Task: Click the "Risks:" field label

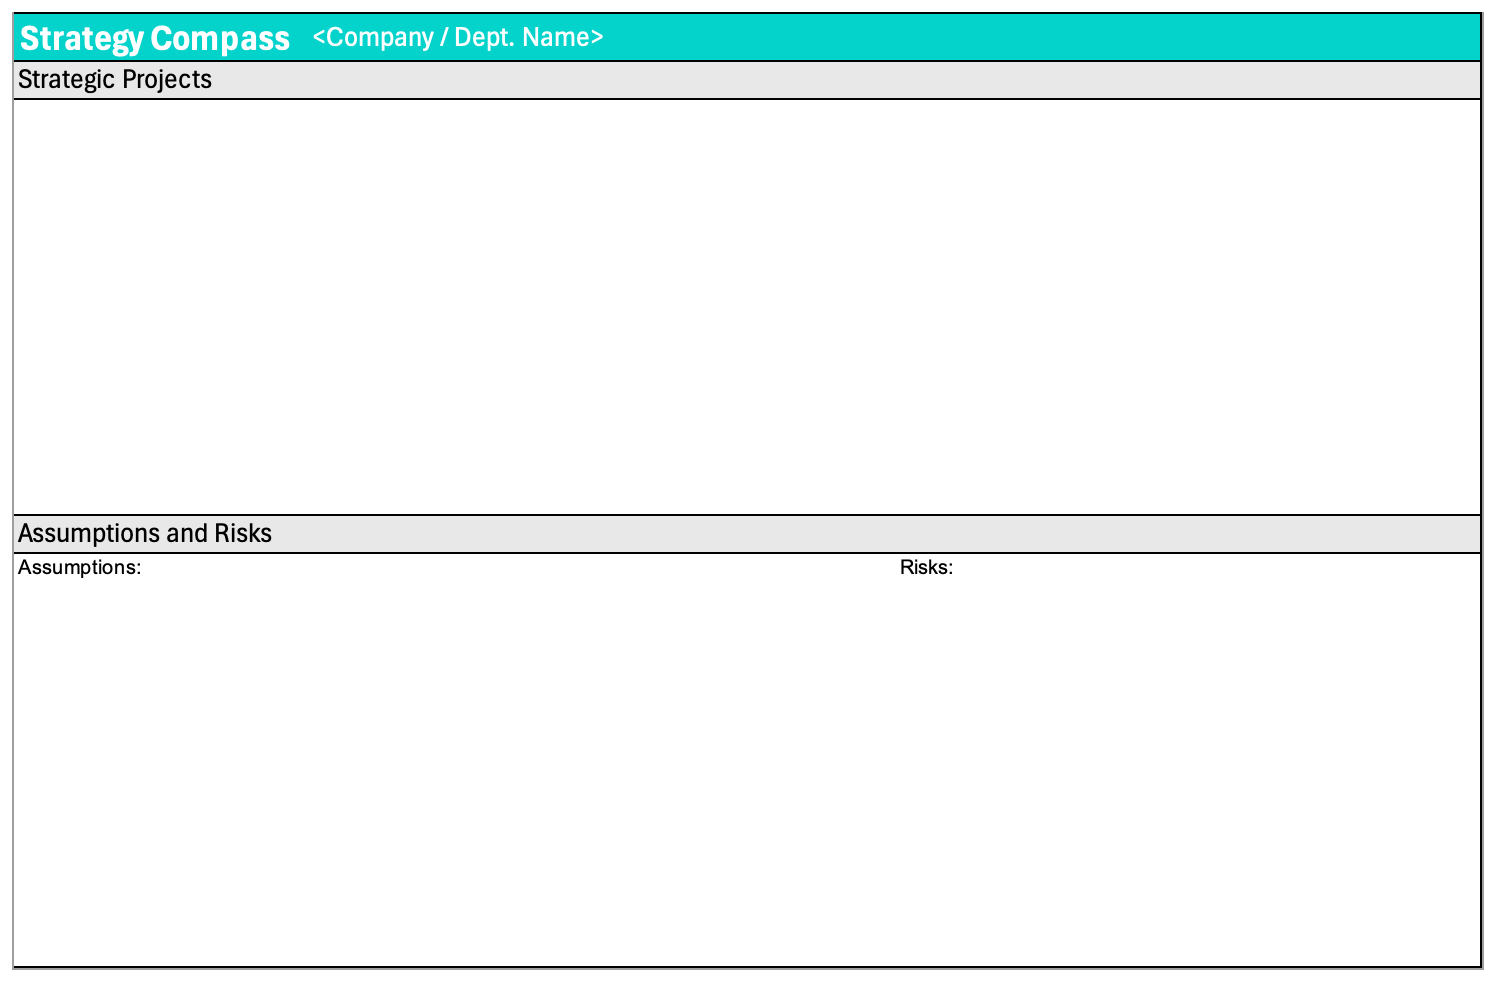Action: pos(926,568)
